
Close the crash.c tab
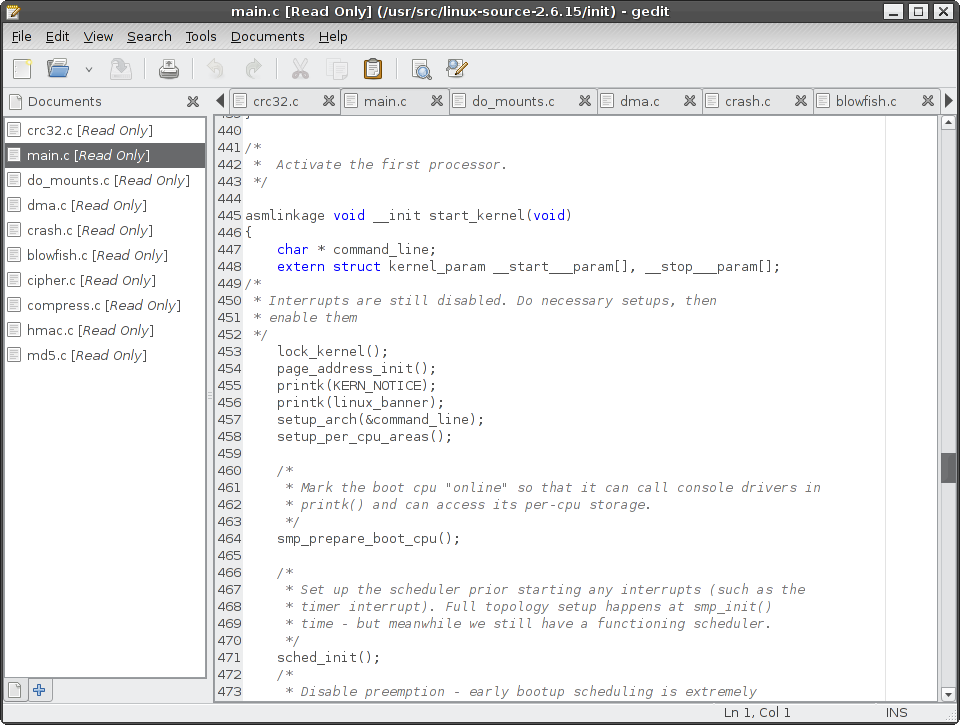point(801,101)
